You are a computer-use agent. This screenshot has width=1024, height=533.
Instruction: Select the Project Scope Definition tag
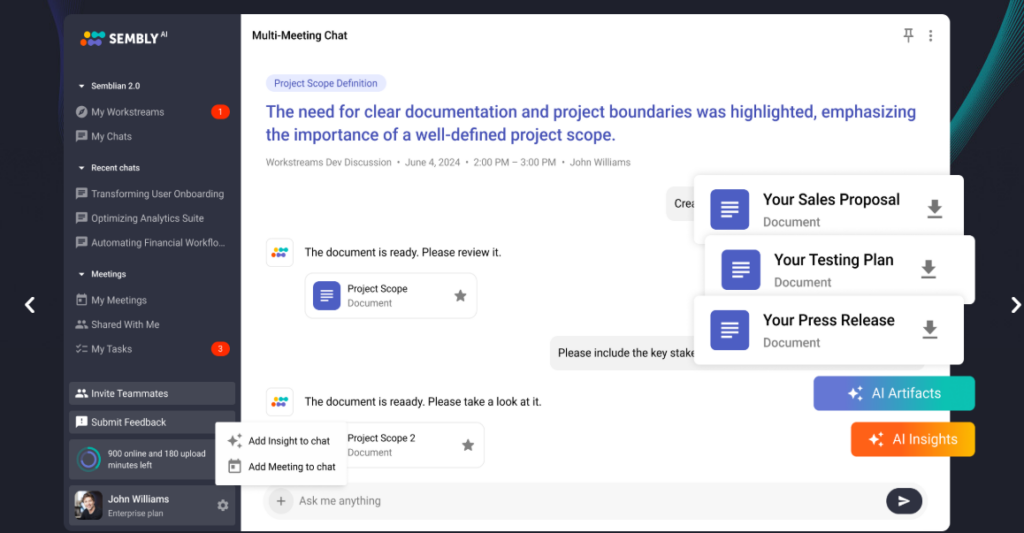click(x=325, y=83)
